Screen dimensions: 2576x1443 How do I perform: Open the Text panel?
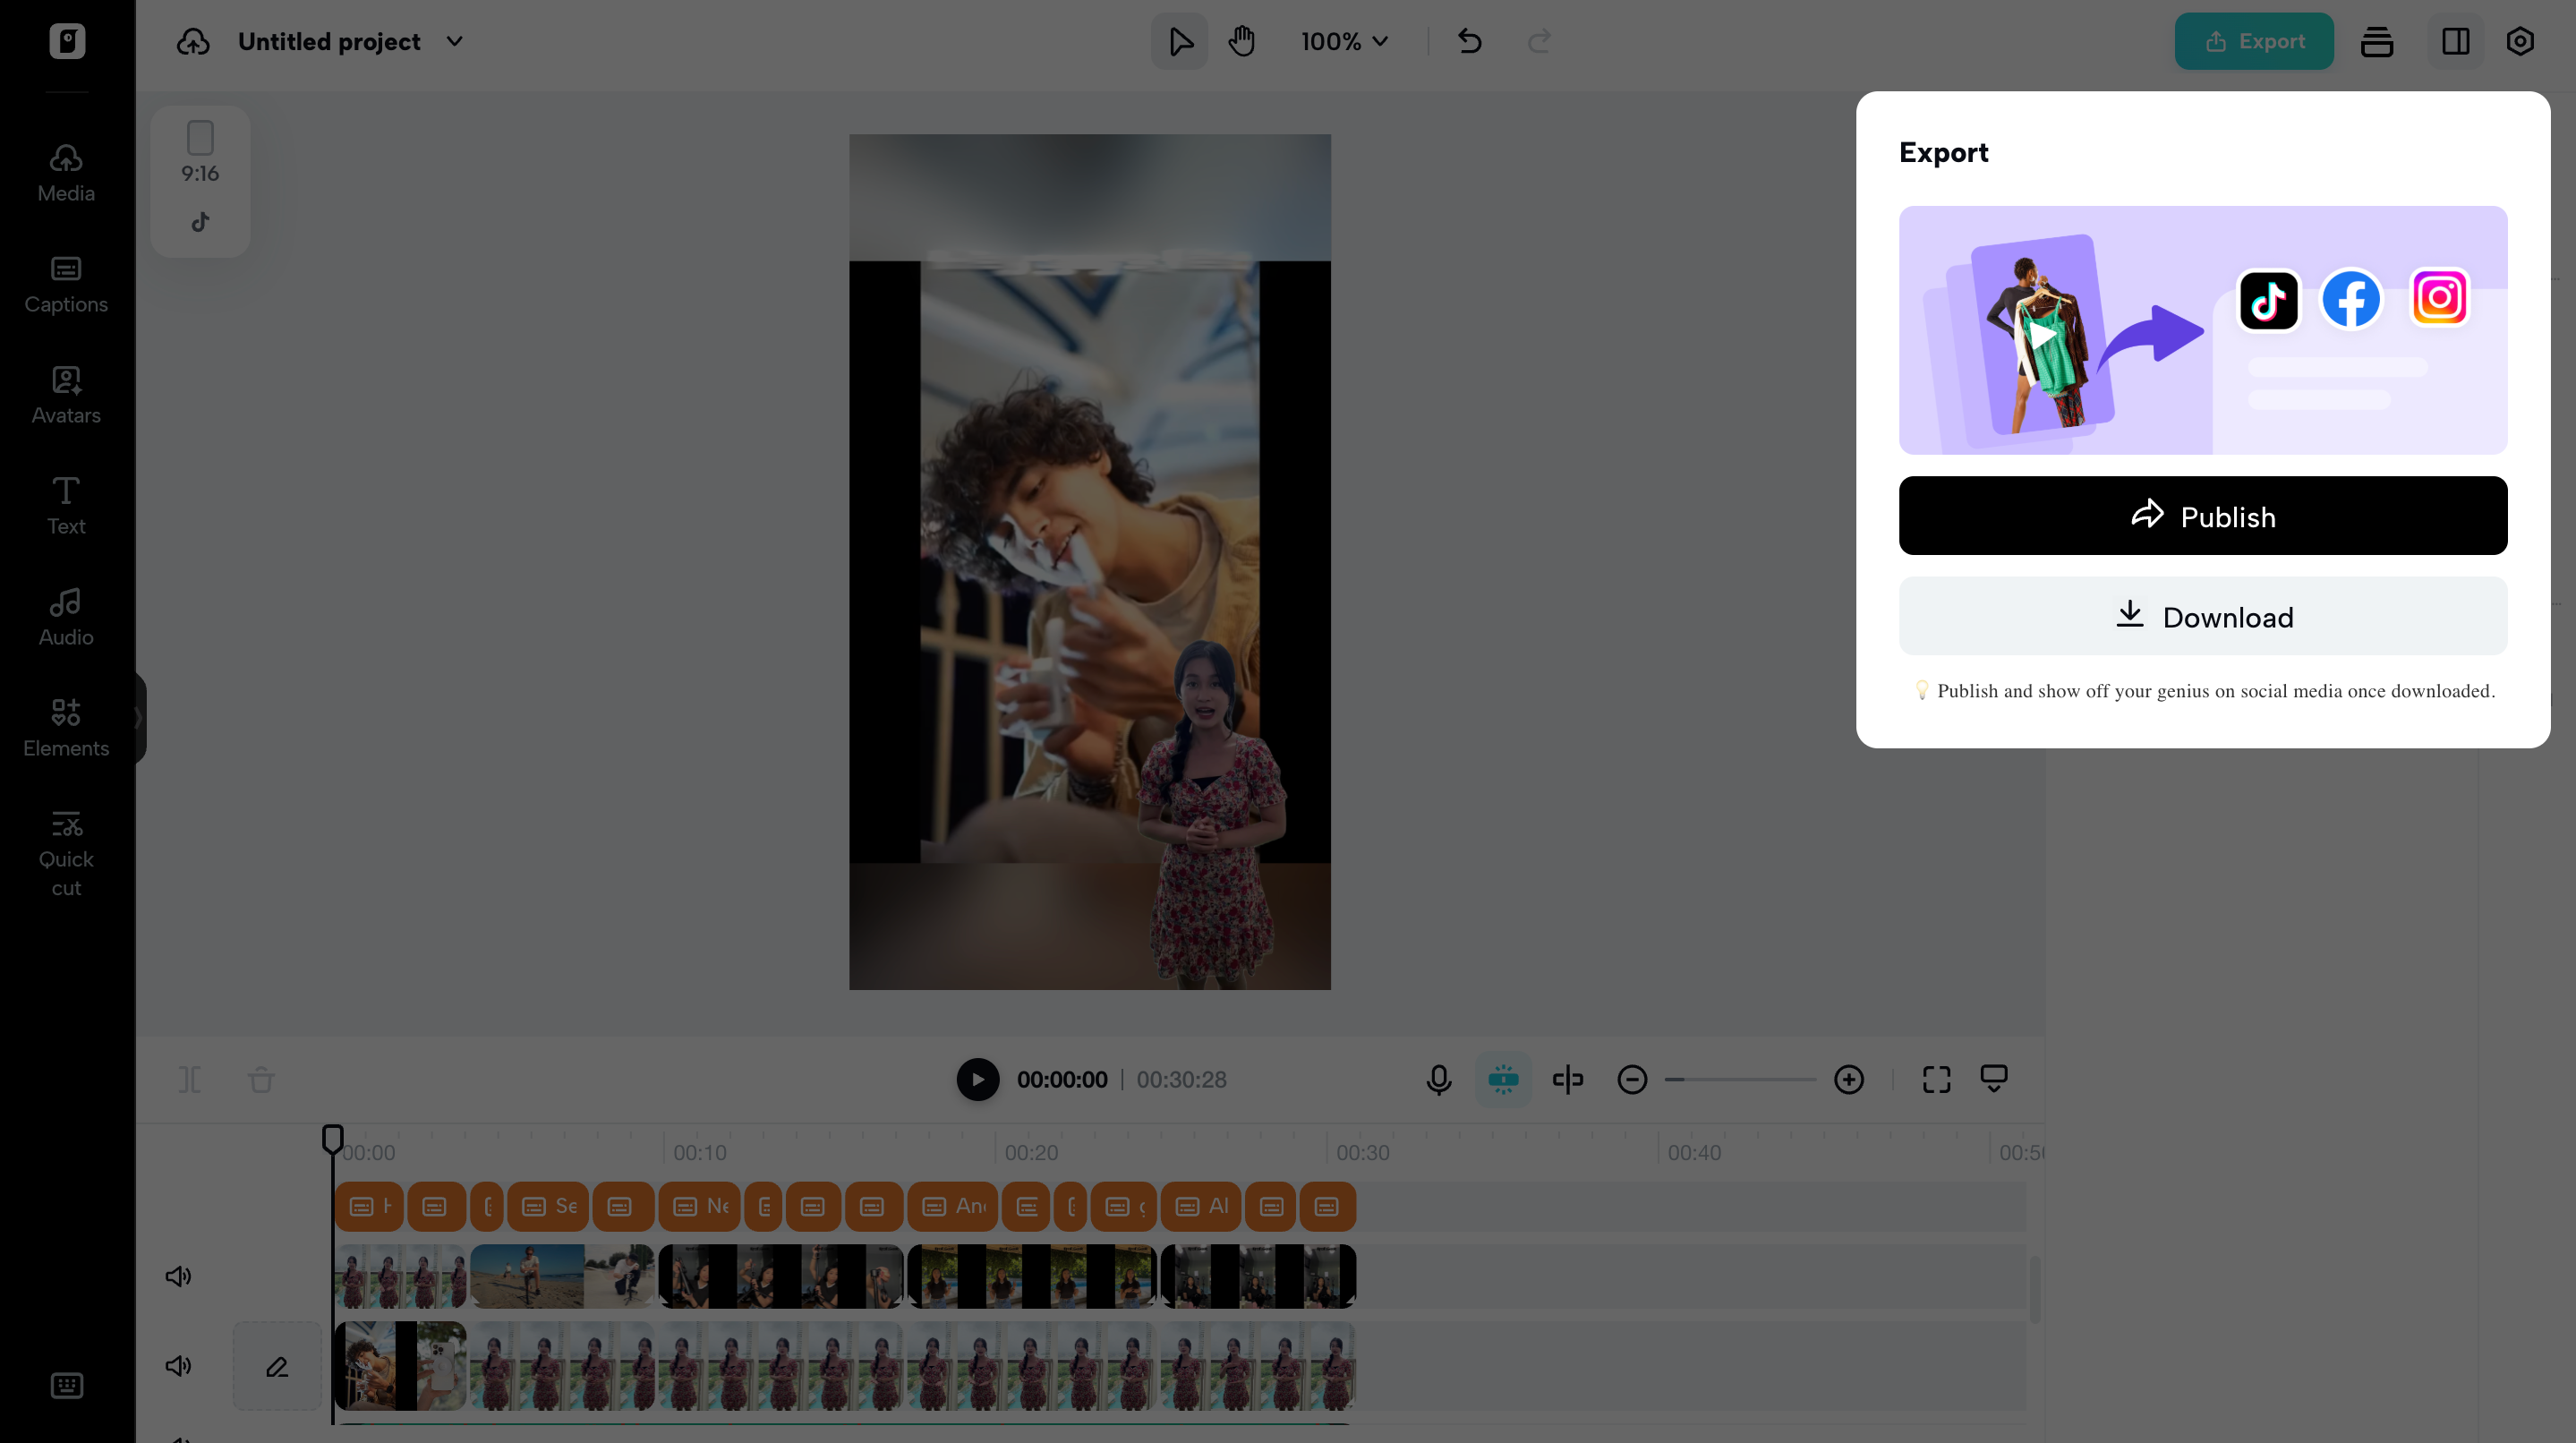point(65,505)
